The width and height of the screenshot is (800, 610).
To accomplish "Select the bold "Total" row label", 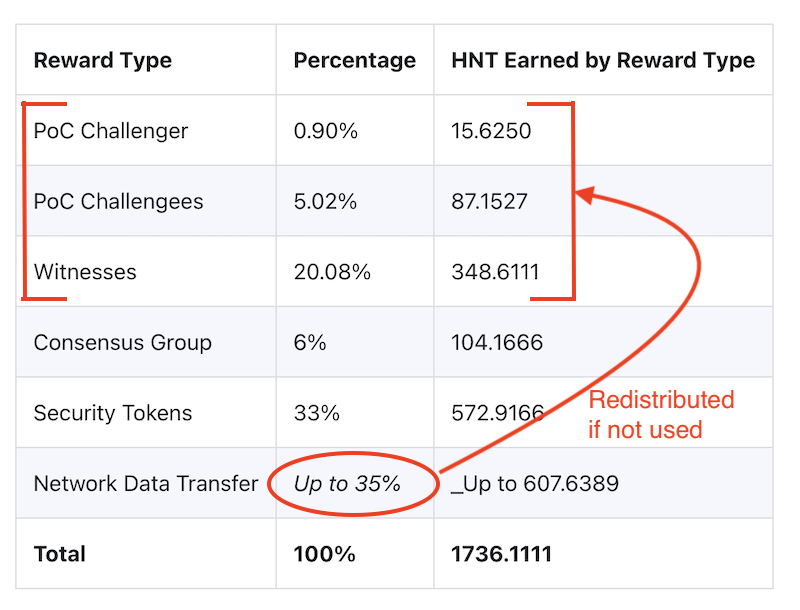I will 60,554.
